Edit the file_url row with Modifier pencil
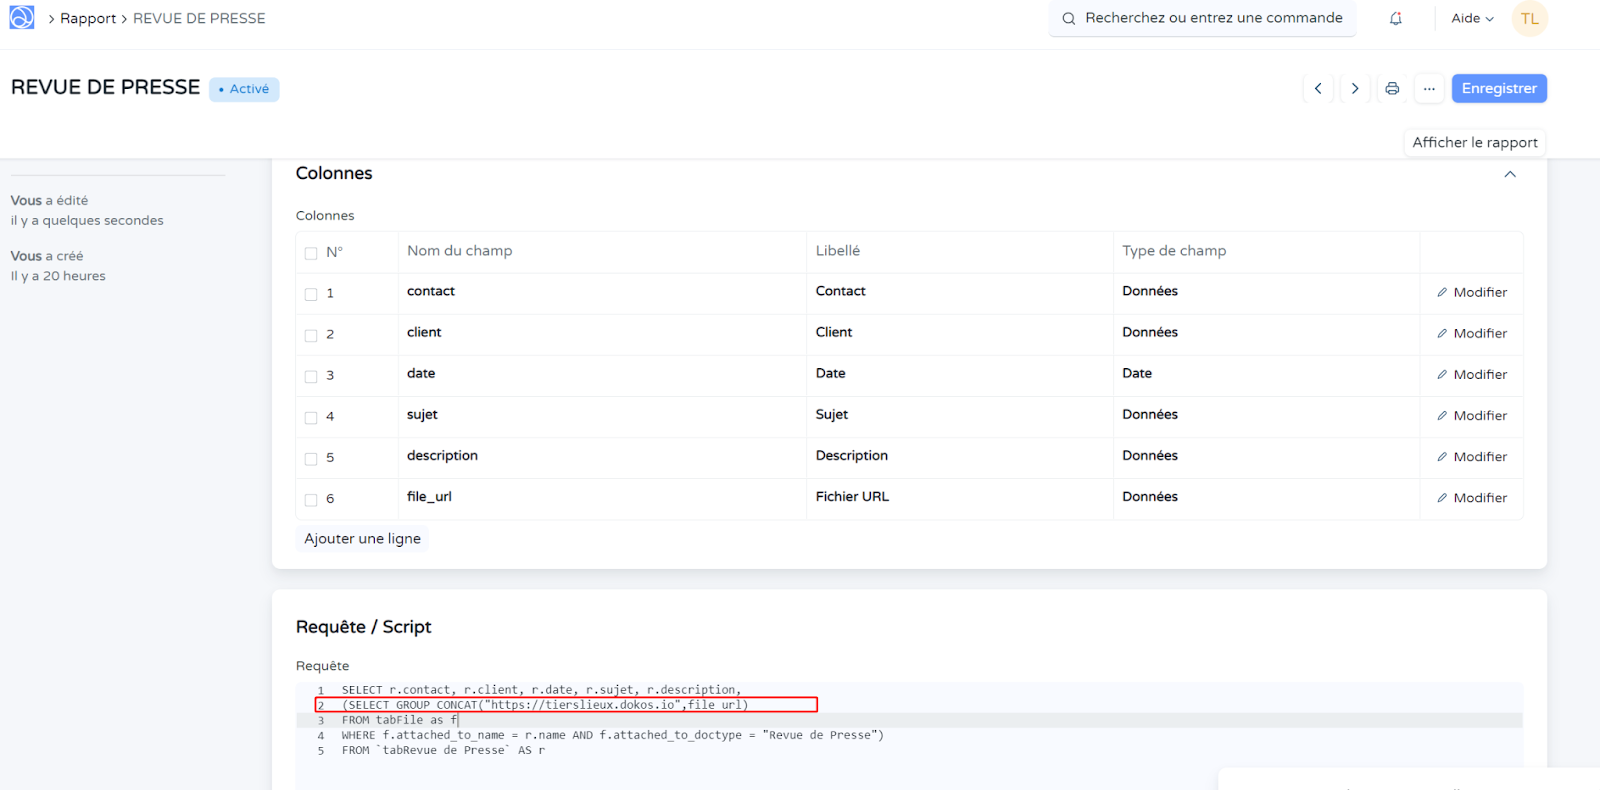Viewport: 1600px width, 790px height. pyautogui.click(x=1471, y=498)
